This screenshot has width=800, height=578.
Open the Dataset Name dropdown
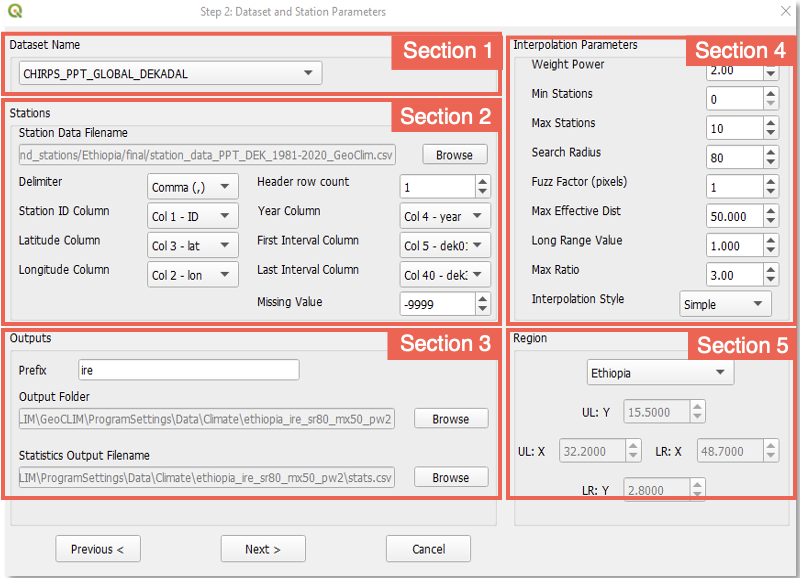pyautogui.click(x=170, y=73)
